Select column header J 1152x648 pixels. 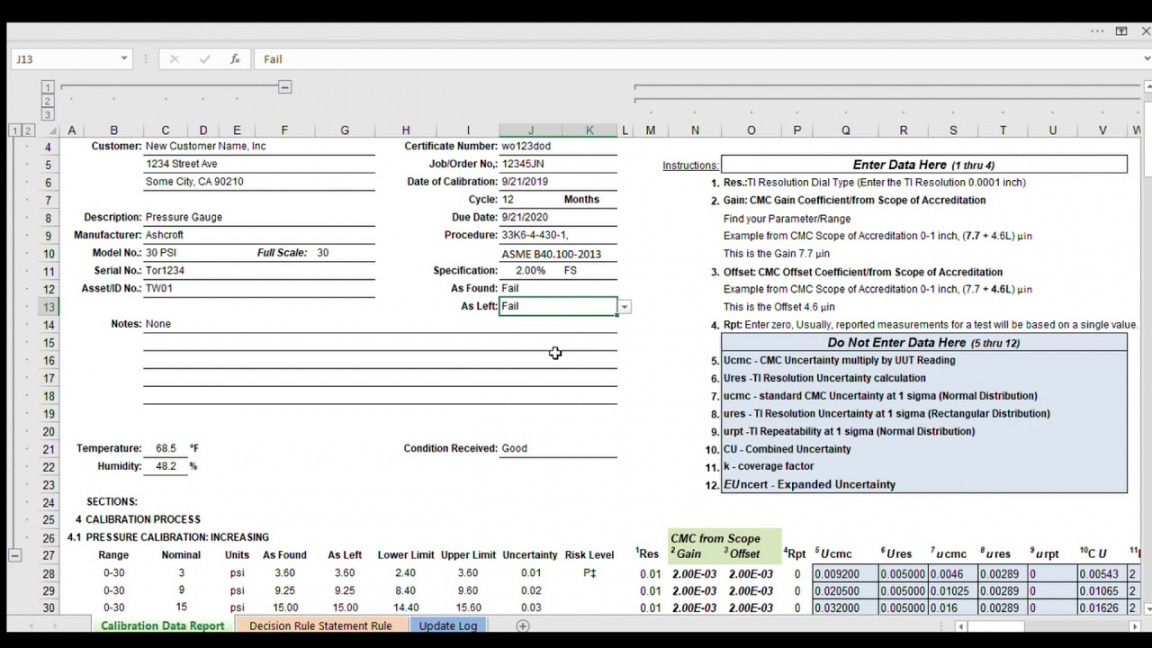pos(530,130)
